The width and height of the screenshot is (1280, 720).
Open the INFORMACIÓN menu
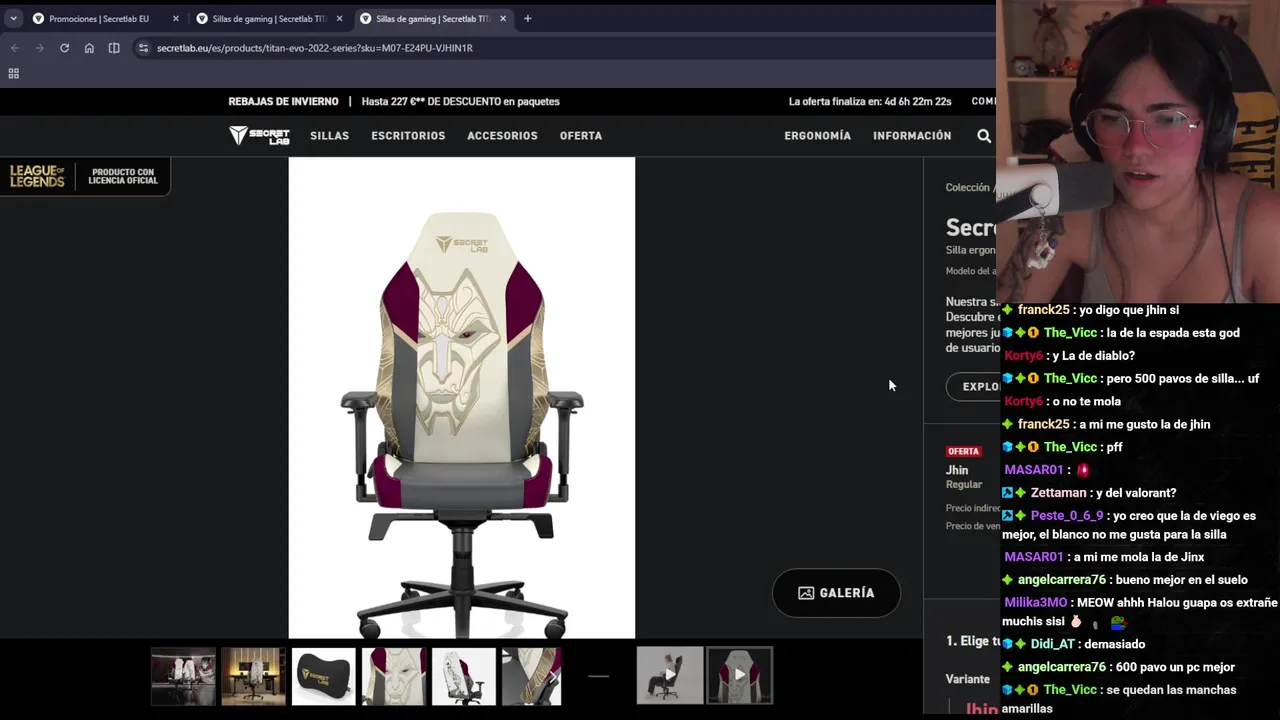point(912,136)
